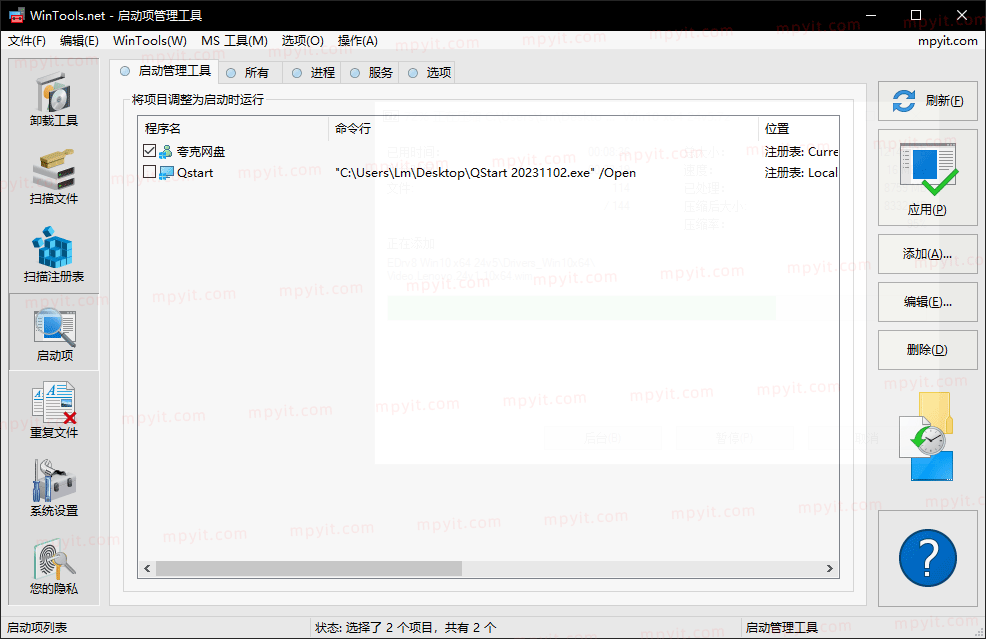Open the 重复文件 duplicate files icon
Image resolution: width=986 pixels, height=639 pixels.
[54, 411]
